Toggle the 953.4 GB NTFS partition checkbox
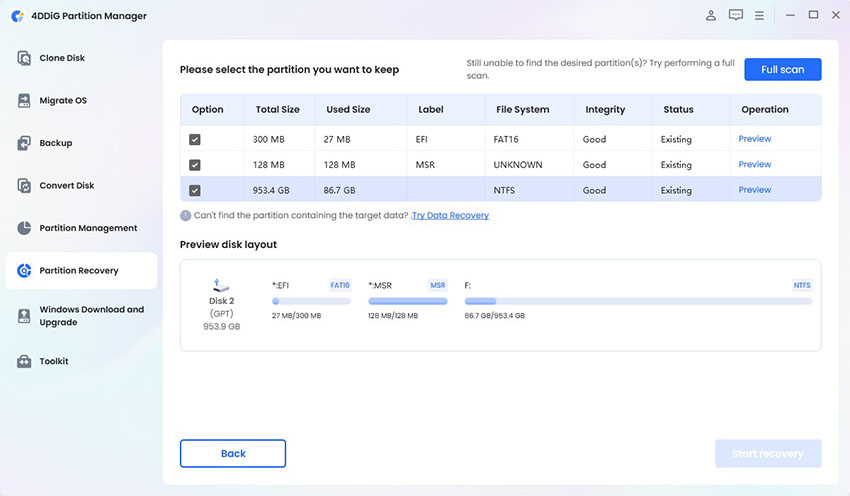The width and height of the screenshot is (850, 496). 195,190
